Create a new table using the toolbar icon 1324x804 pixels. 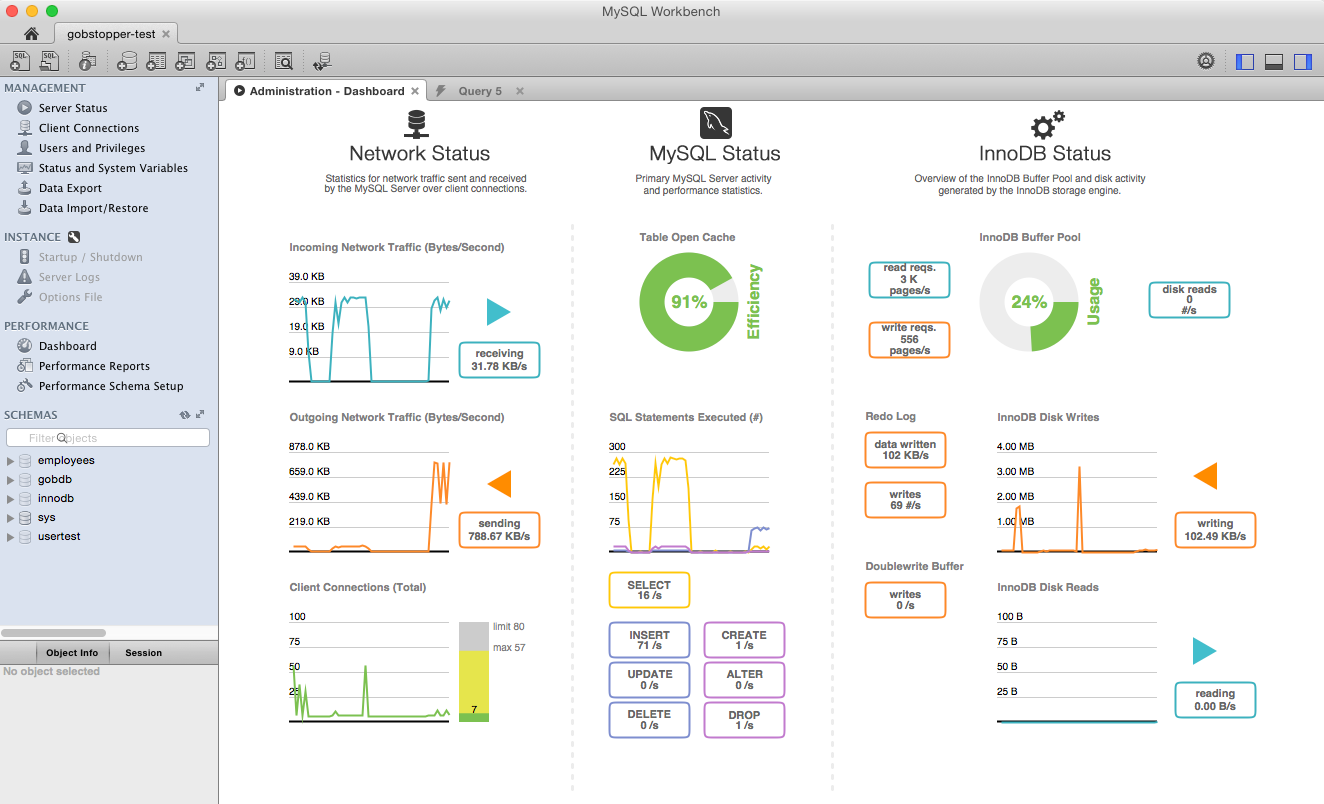[x=156, y=60]
